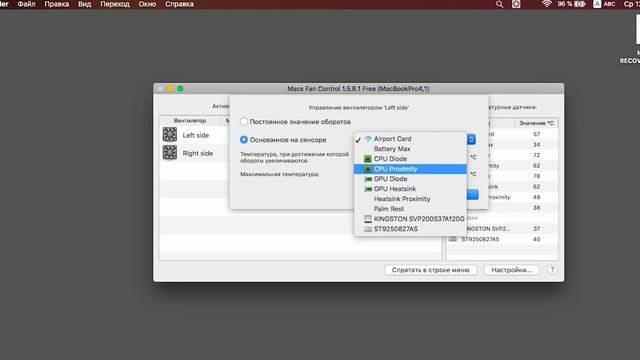Click Wi-Fi icon beside Airport Card

click(x=368, y=139)
